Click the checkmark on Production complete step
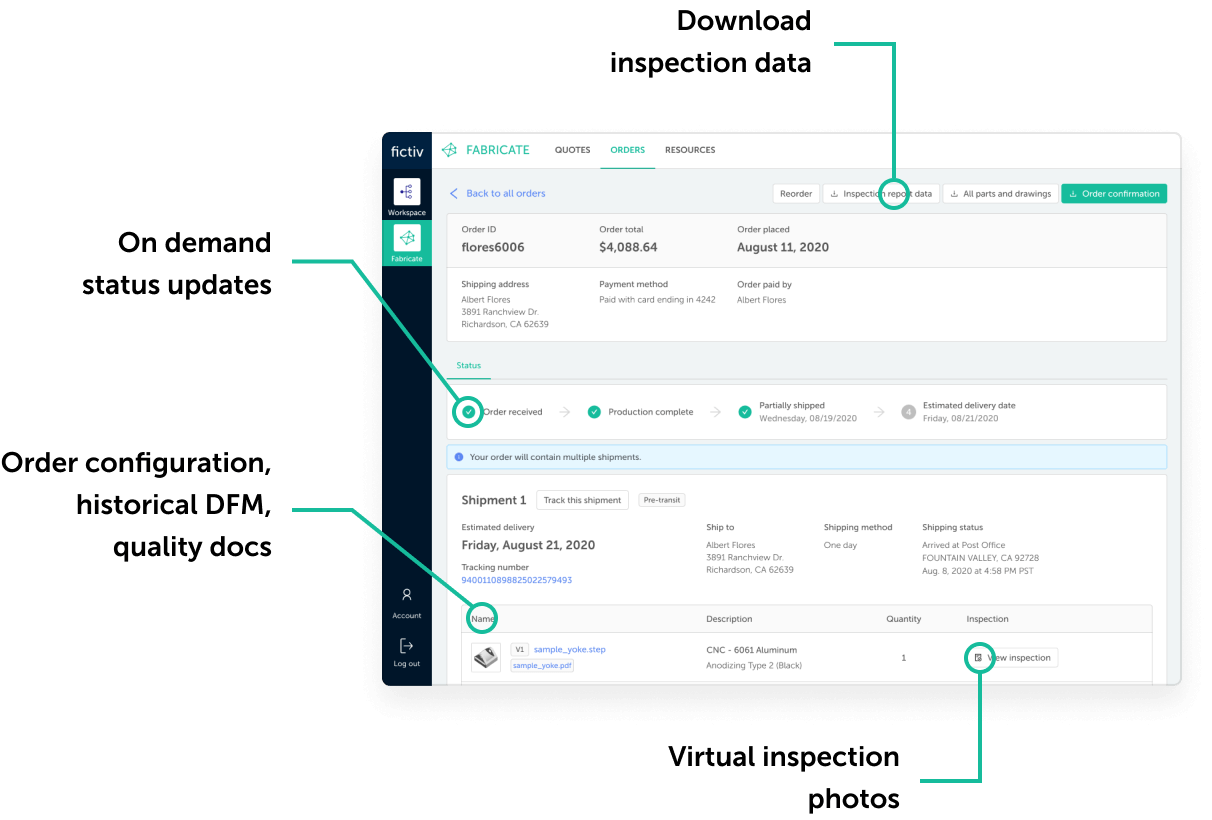Viewport: 1212px width, 820px height. (x=595, y=411)
